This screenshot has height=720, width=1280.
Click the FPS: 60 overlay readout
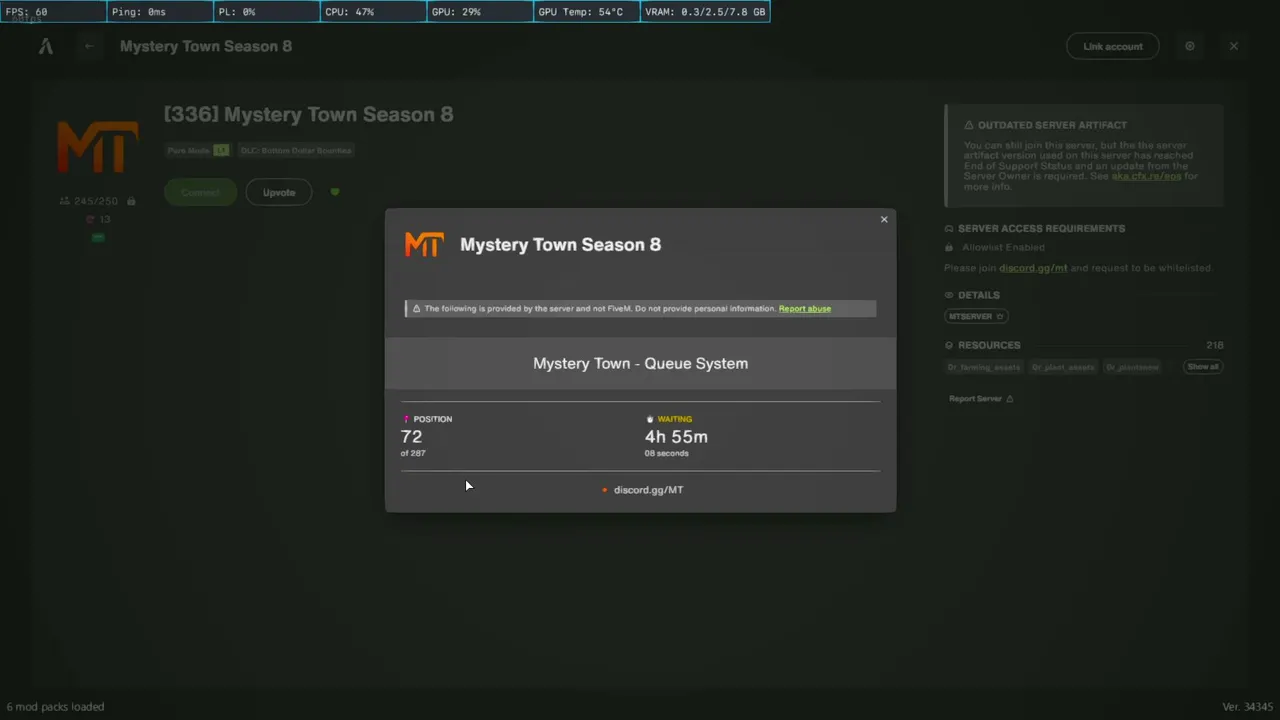(x=53, y=12)
